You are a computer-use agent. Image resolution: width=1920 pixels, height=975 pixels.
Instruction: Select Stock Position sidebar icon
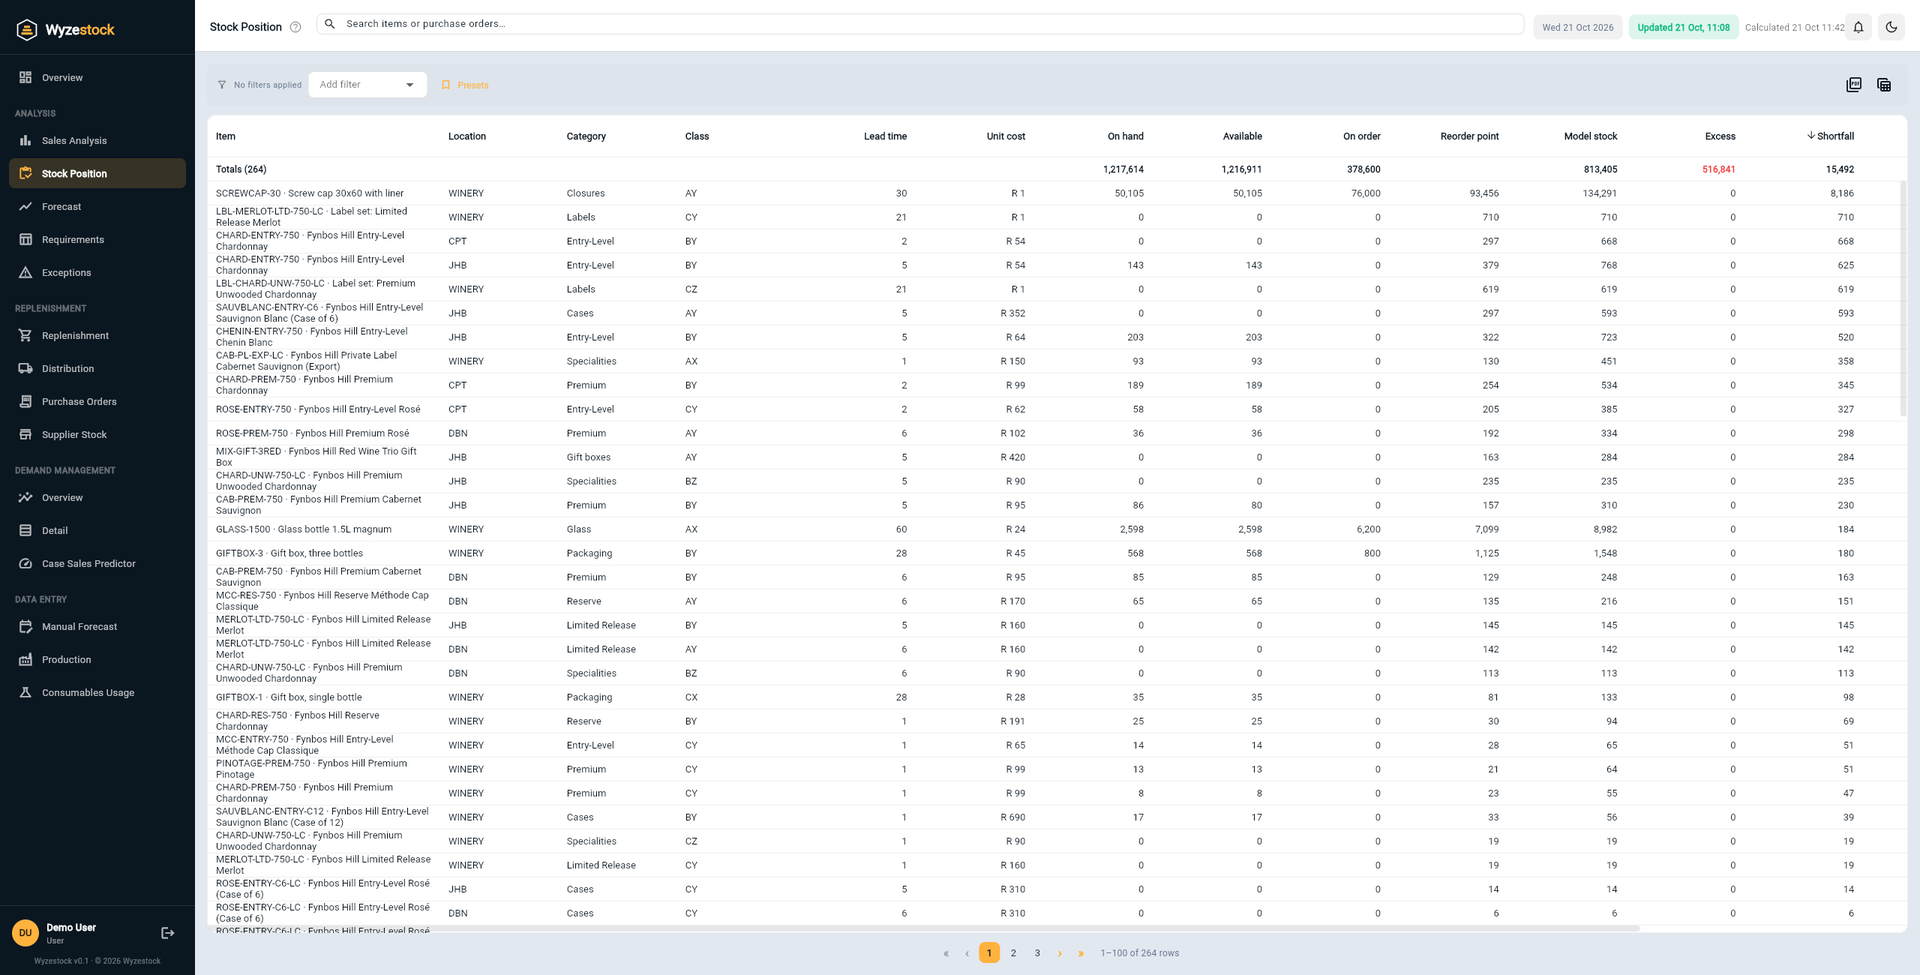point(26,173)
